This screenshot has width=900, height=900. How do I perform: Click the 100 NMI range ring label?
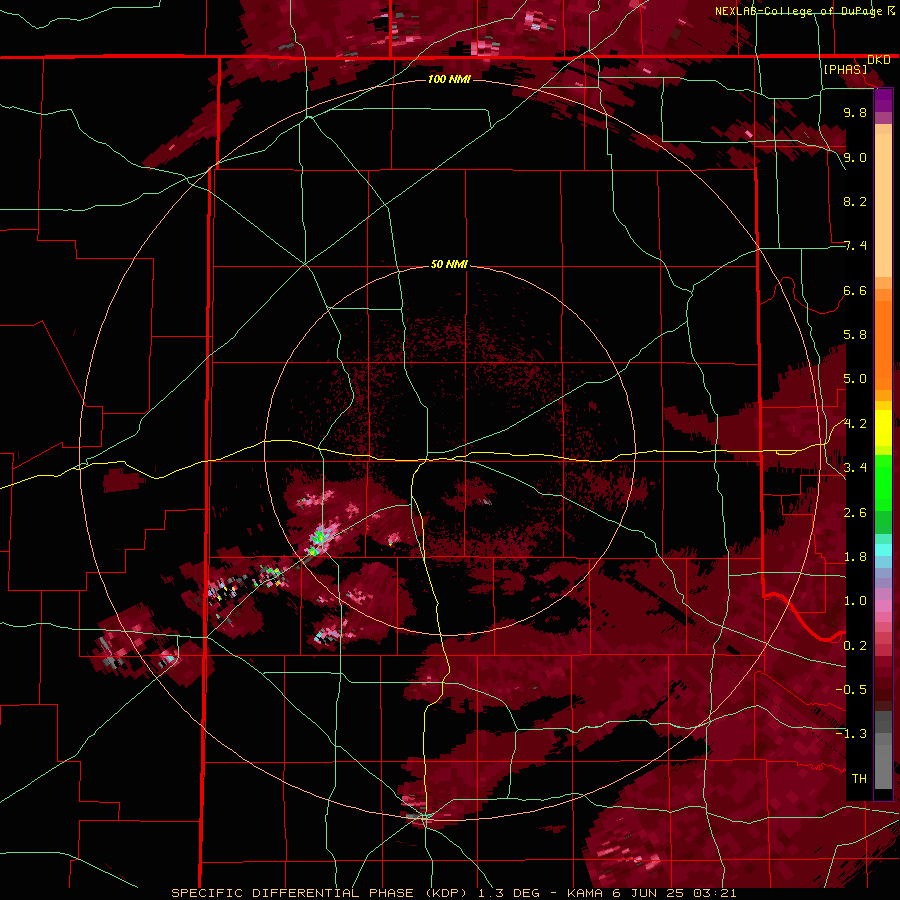click(449, 79)
